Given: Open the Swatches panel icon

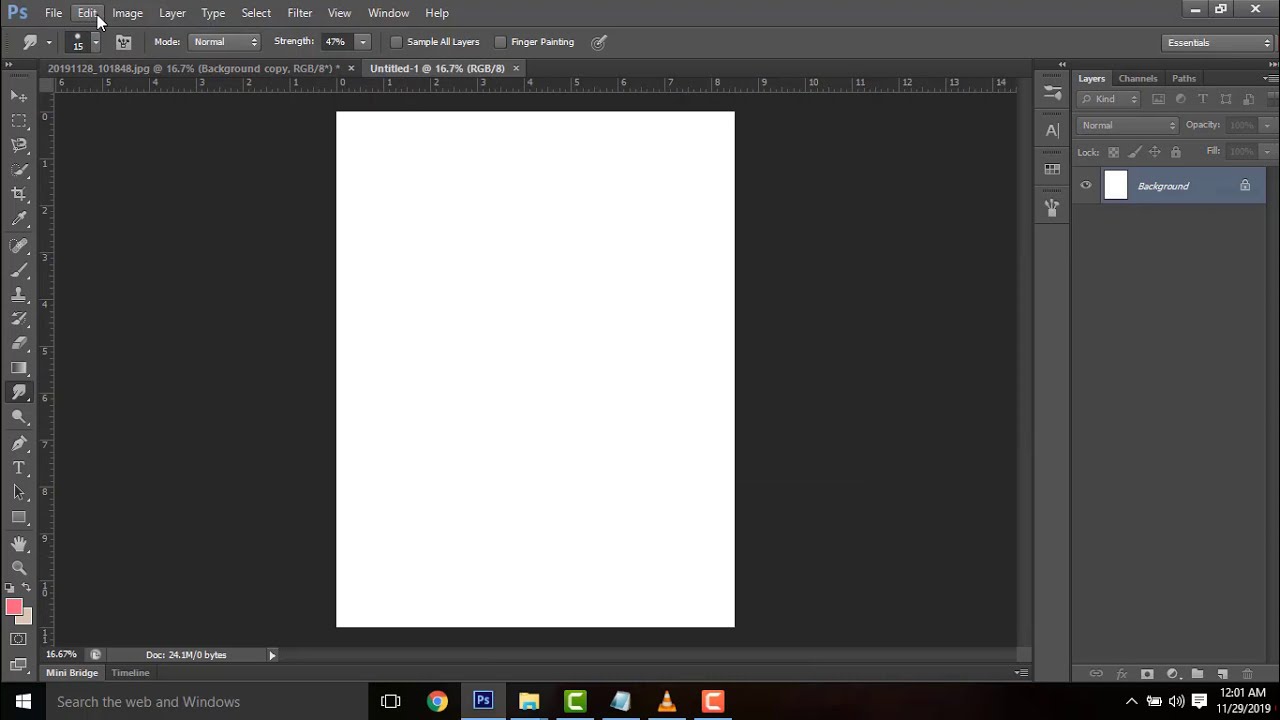Looking at the screenshot, I should 1052,169.
